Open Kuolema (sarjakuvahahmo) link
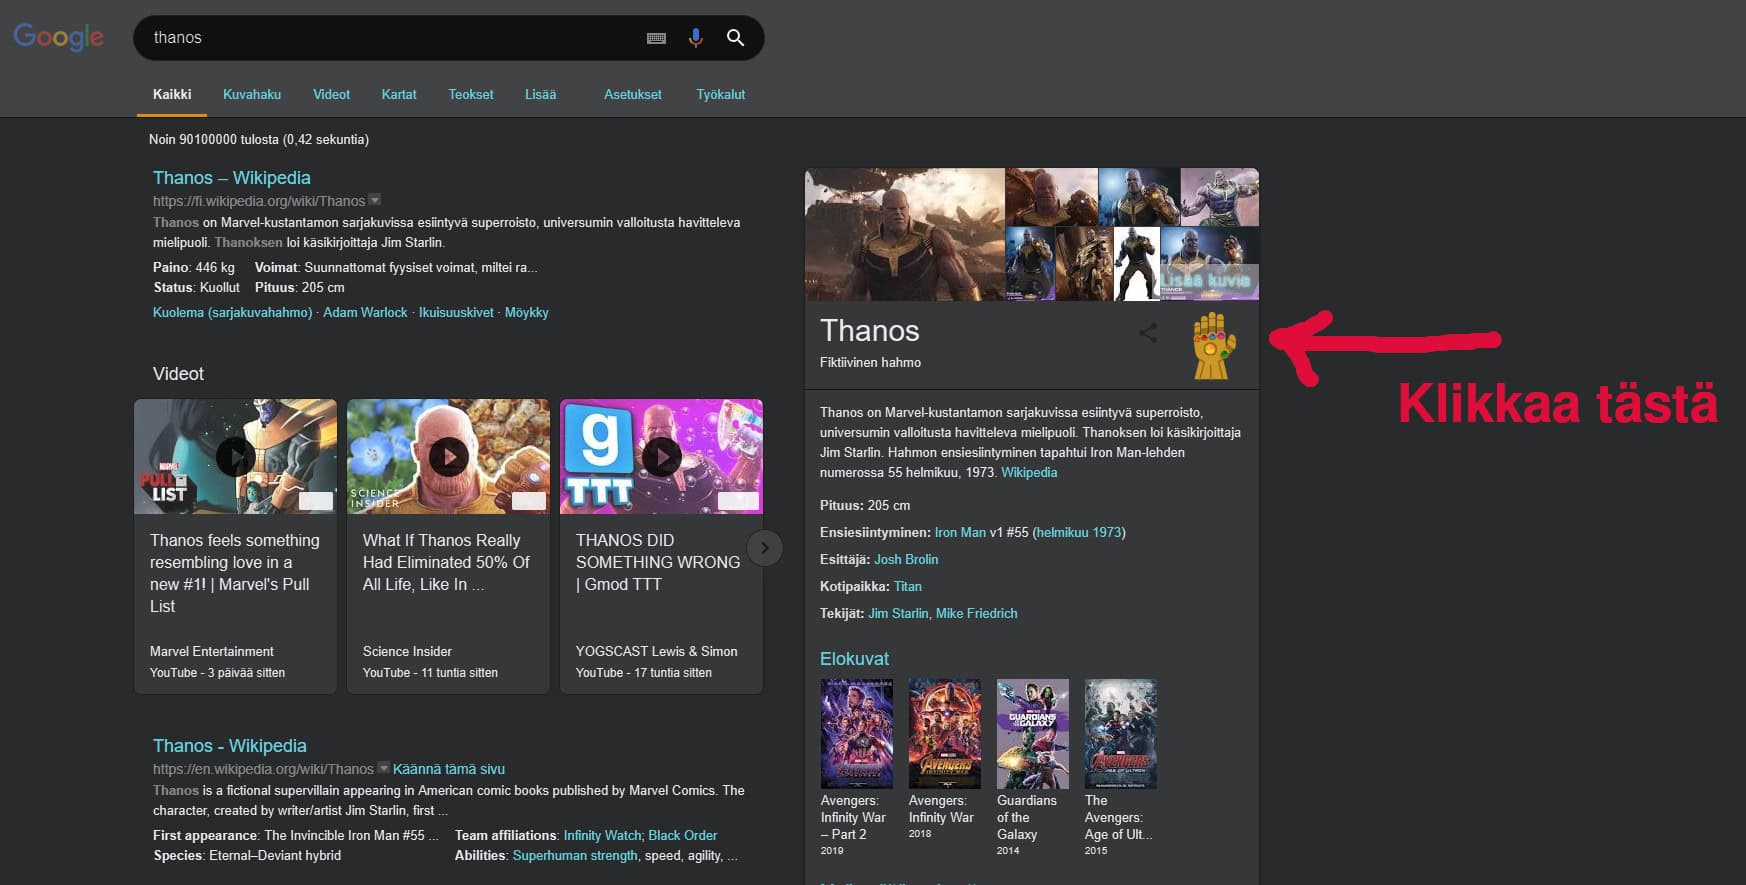1746x885 pixels. pyautogui.click(x=232, y=312)
